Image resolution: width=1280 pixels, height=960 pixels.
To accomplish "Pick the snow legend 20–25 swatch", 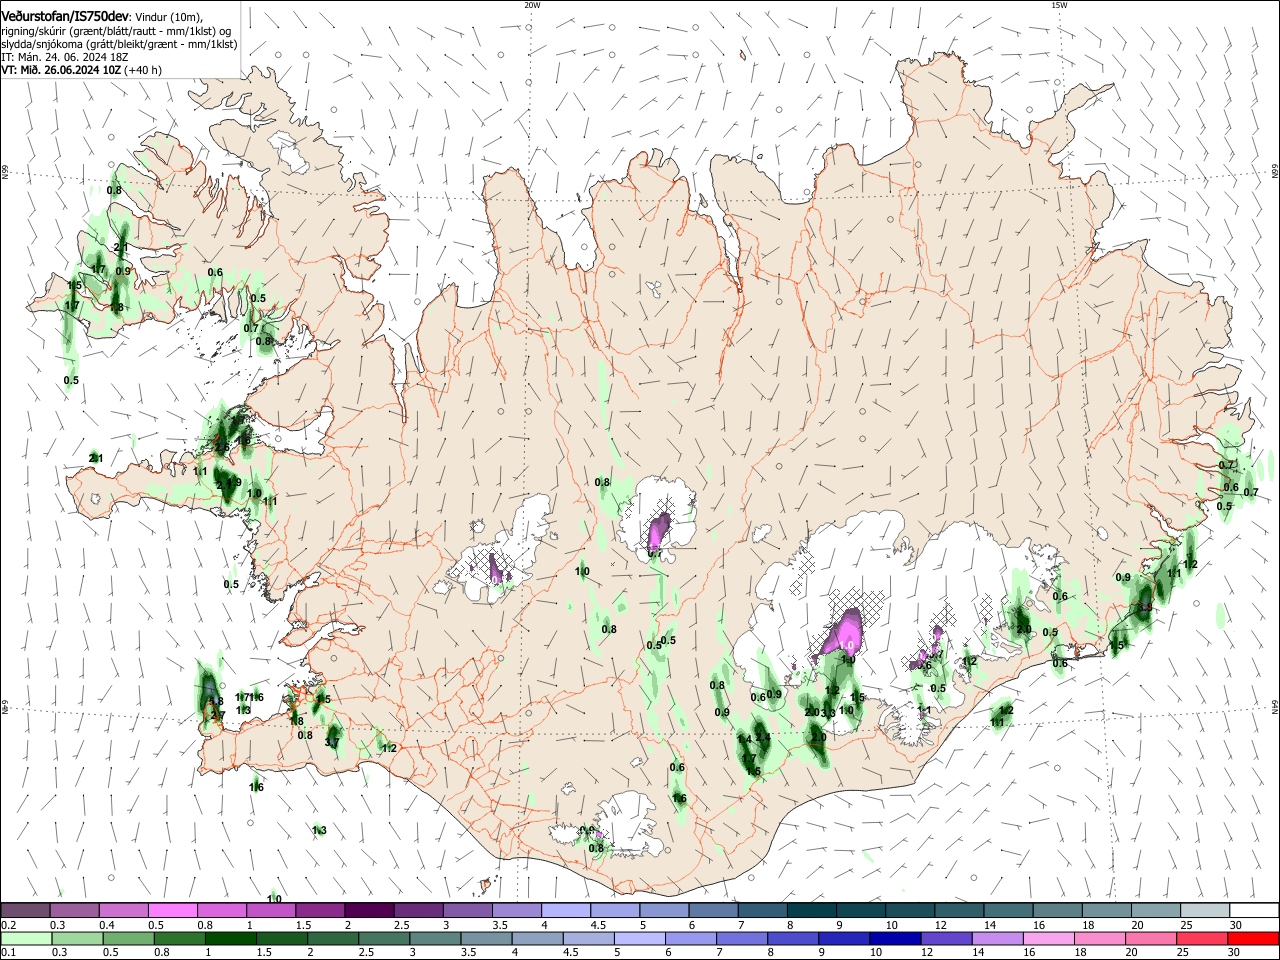I will (x=1157, y=910).
